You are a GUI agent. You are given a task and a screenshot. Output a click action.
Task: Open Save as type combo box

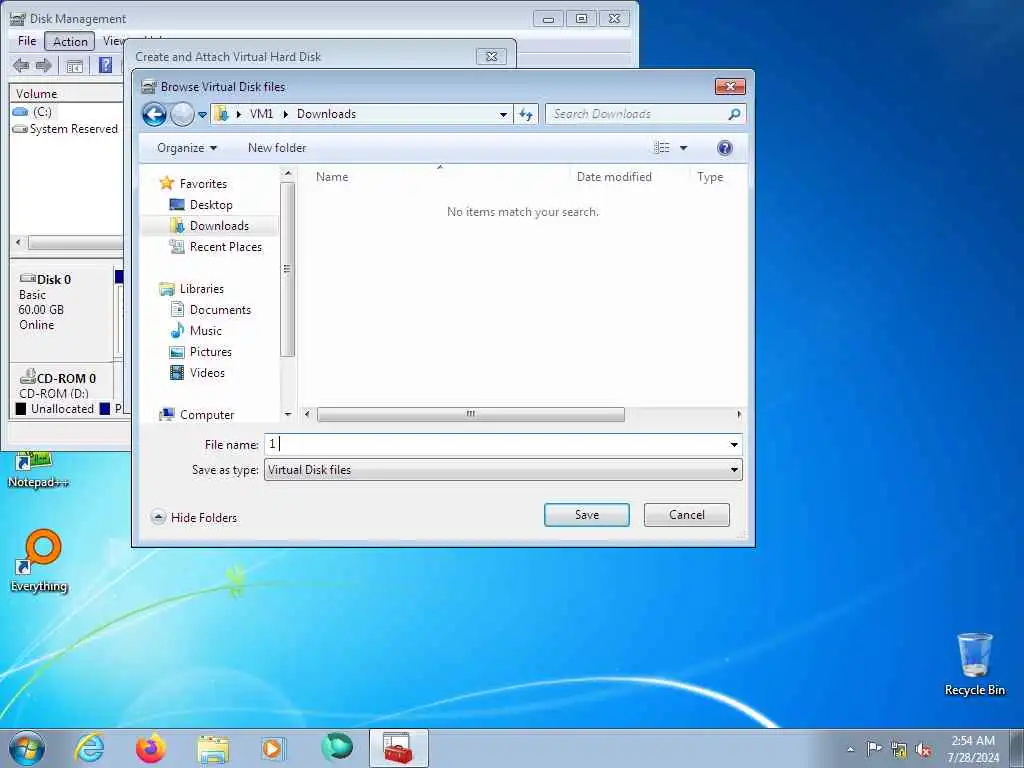point(503,470)
